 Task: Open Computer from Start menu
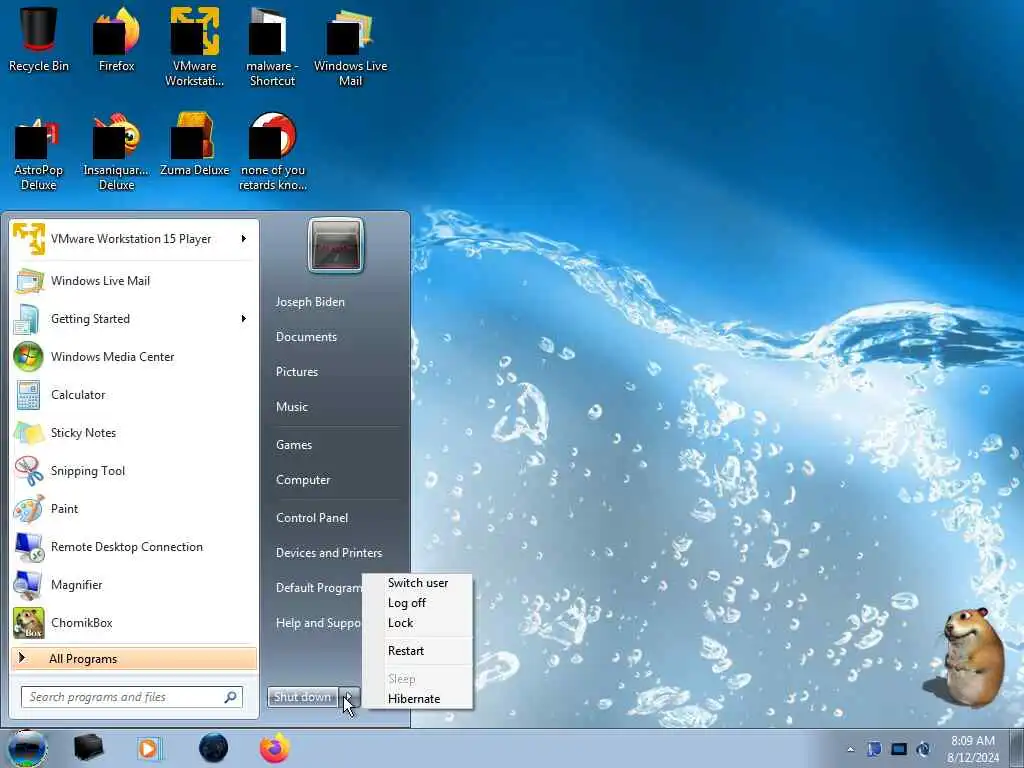point(303,480)
